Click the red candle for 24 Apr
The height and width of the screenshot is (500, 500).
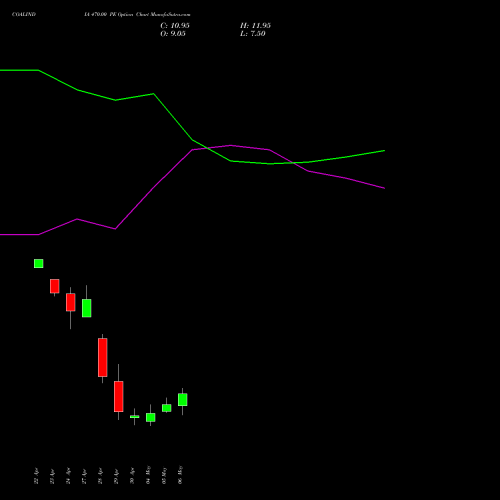coord(71,302)
